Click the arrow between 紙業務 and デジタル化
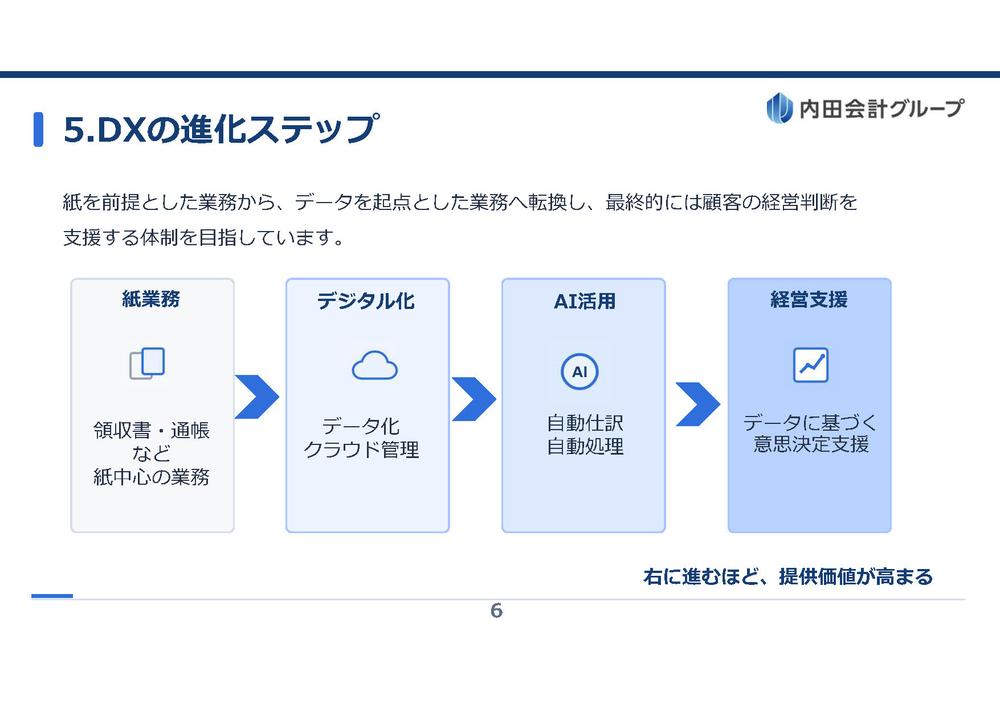Image resolution: width=1000 pixels, height=701 pixels. (x=256, y=397)
